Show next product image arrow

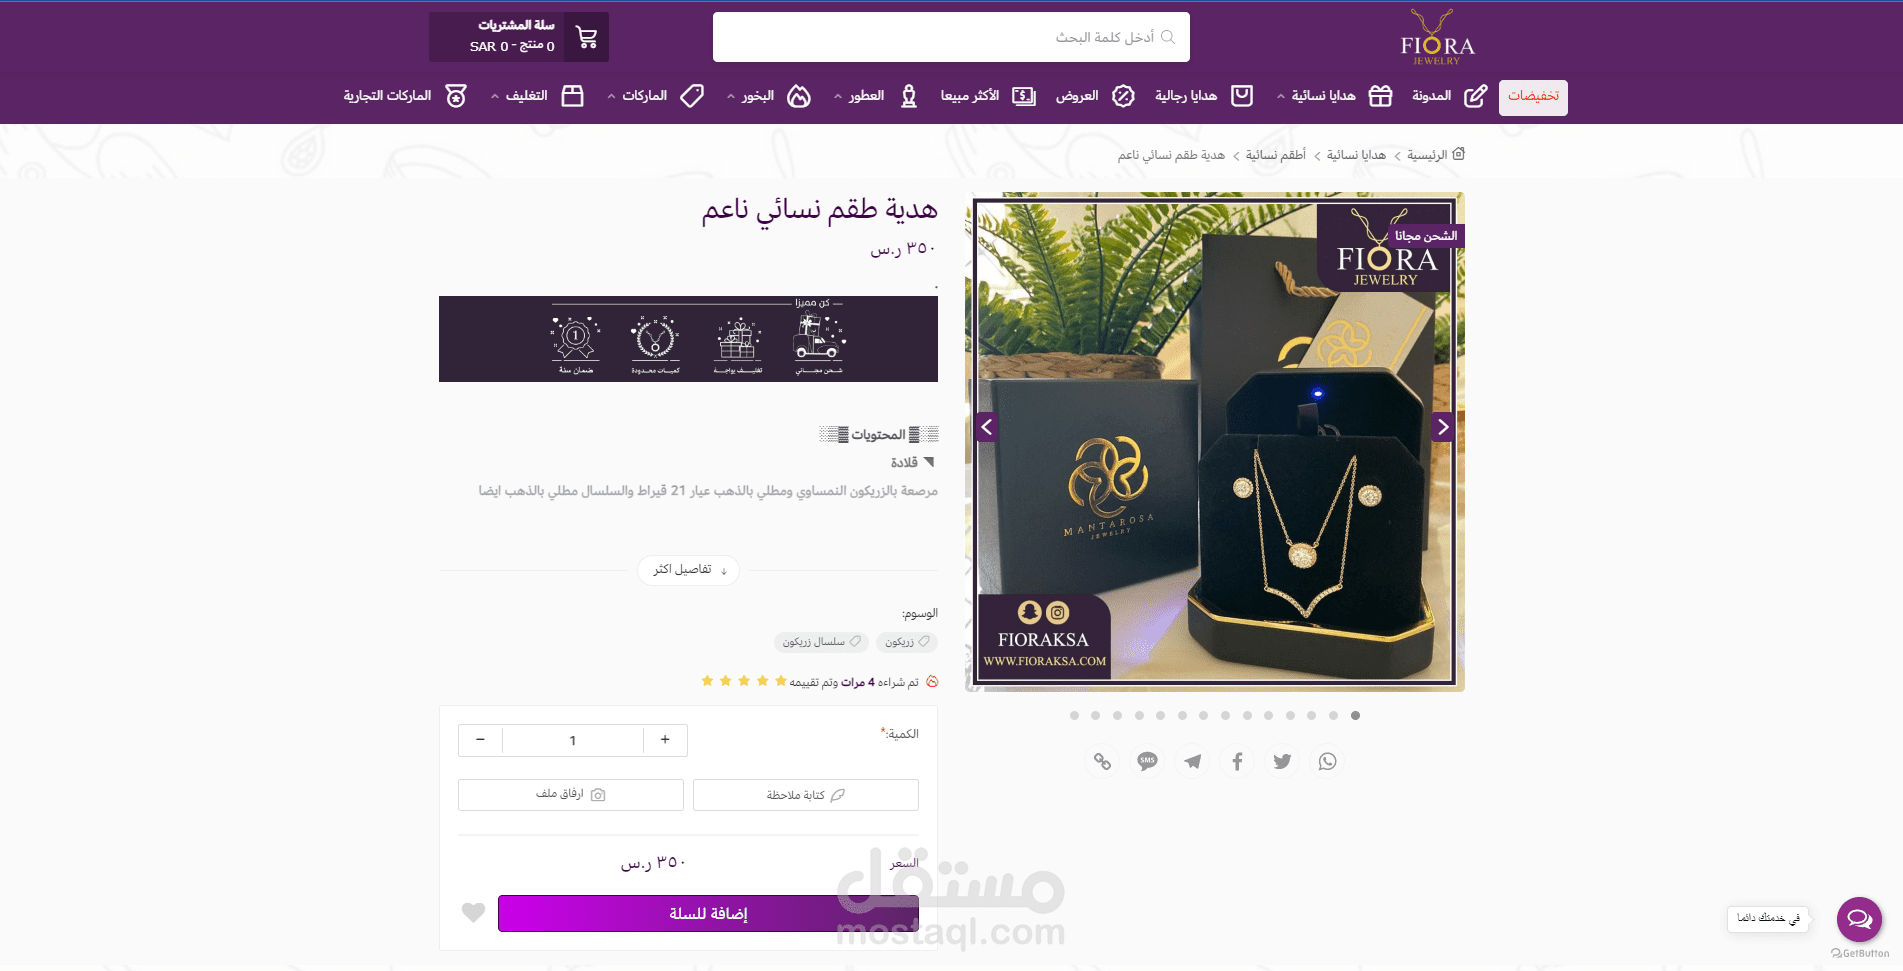tap(1442, 427)
